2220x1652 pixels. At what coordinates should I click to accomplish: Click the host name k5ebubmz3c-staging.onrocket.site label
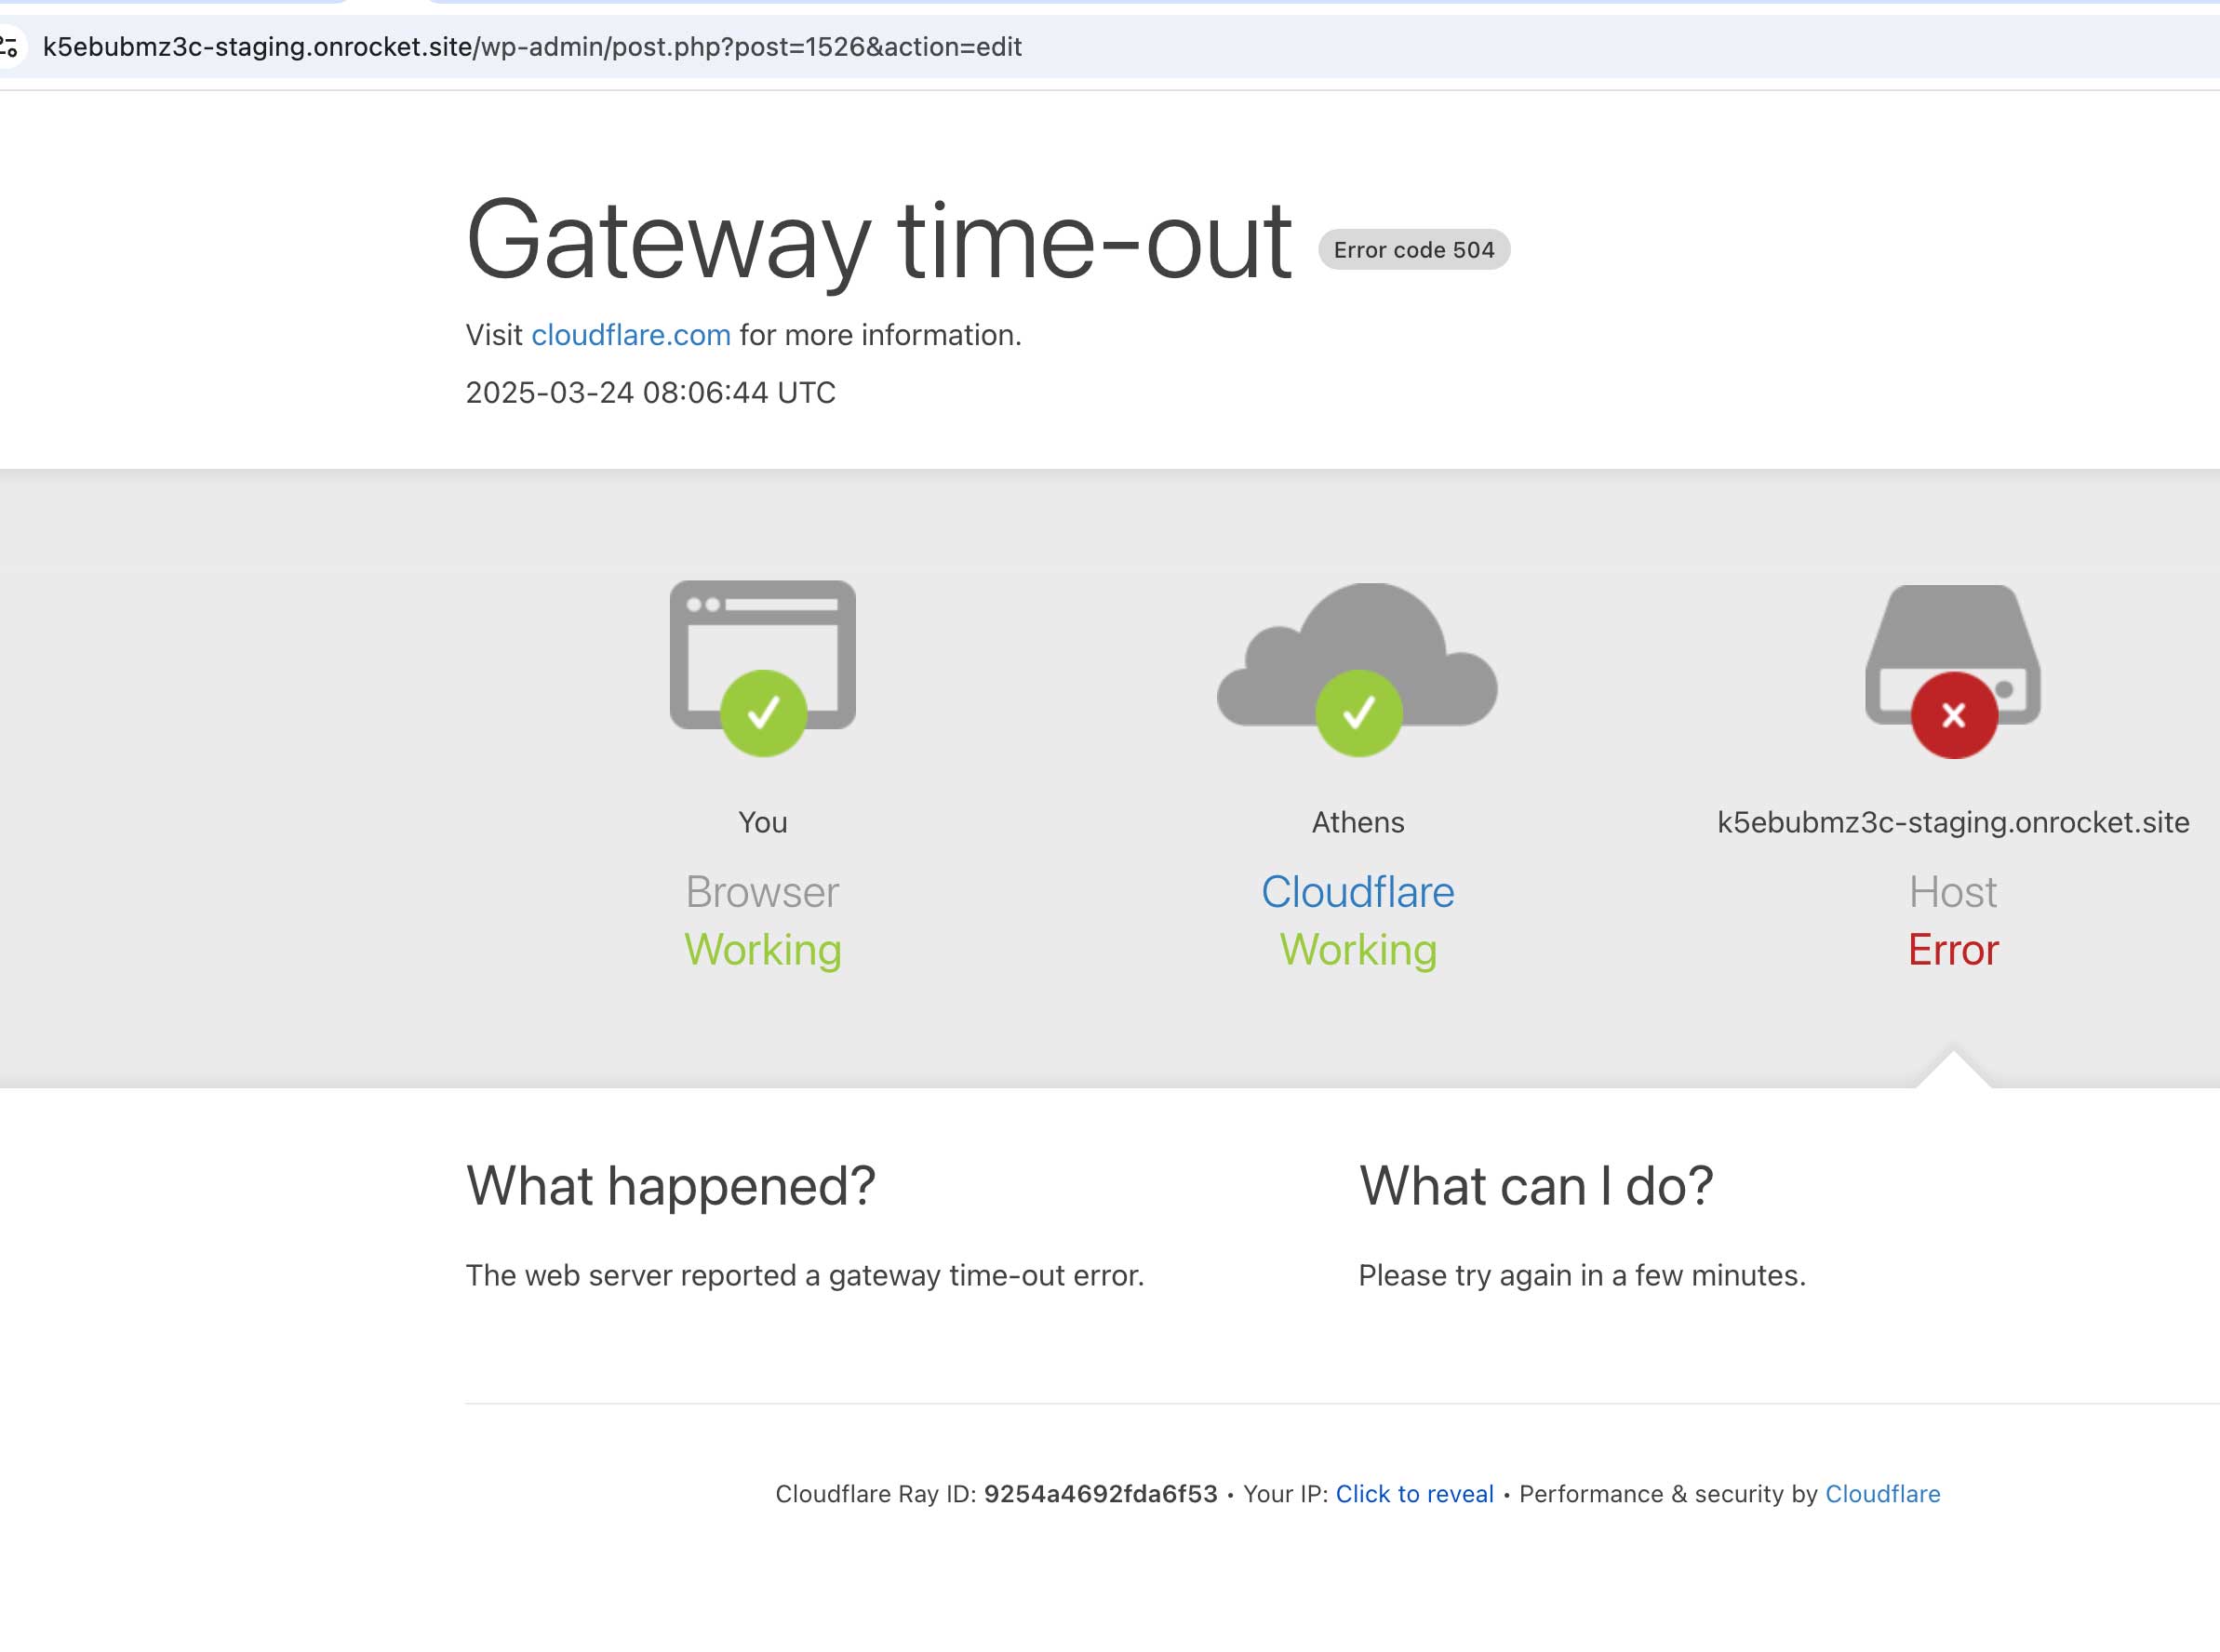[x=1953, y=822]
